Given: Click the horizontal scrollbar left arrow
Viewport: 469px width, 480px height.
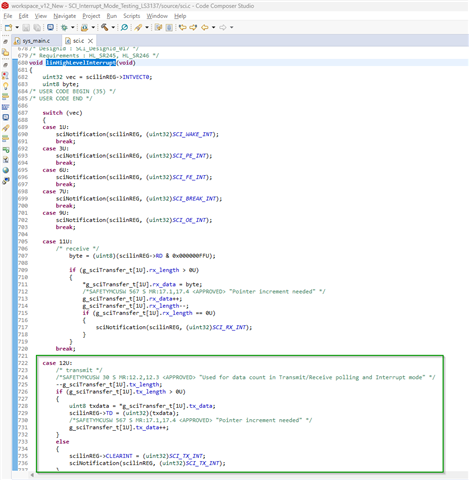Looking at the screenshot, I should point(32,475).
